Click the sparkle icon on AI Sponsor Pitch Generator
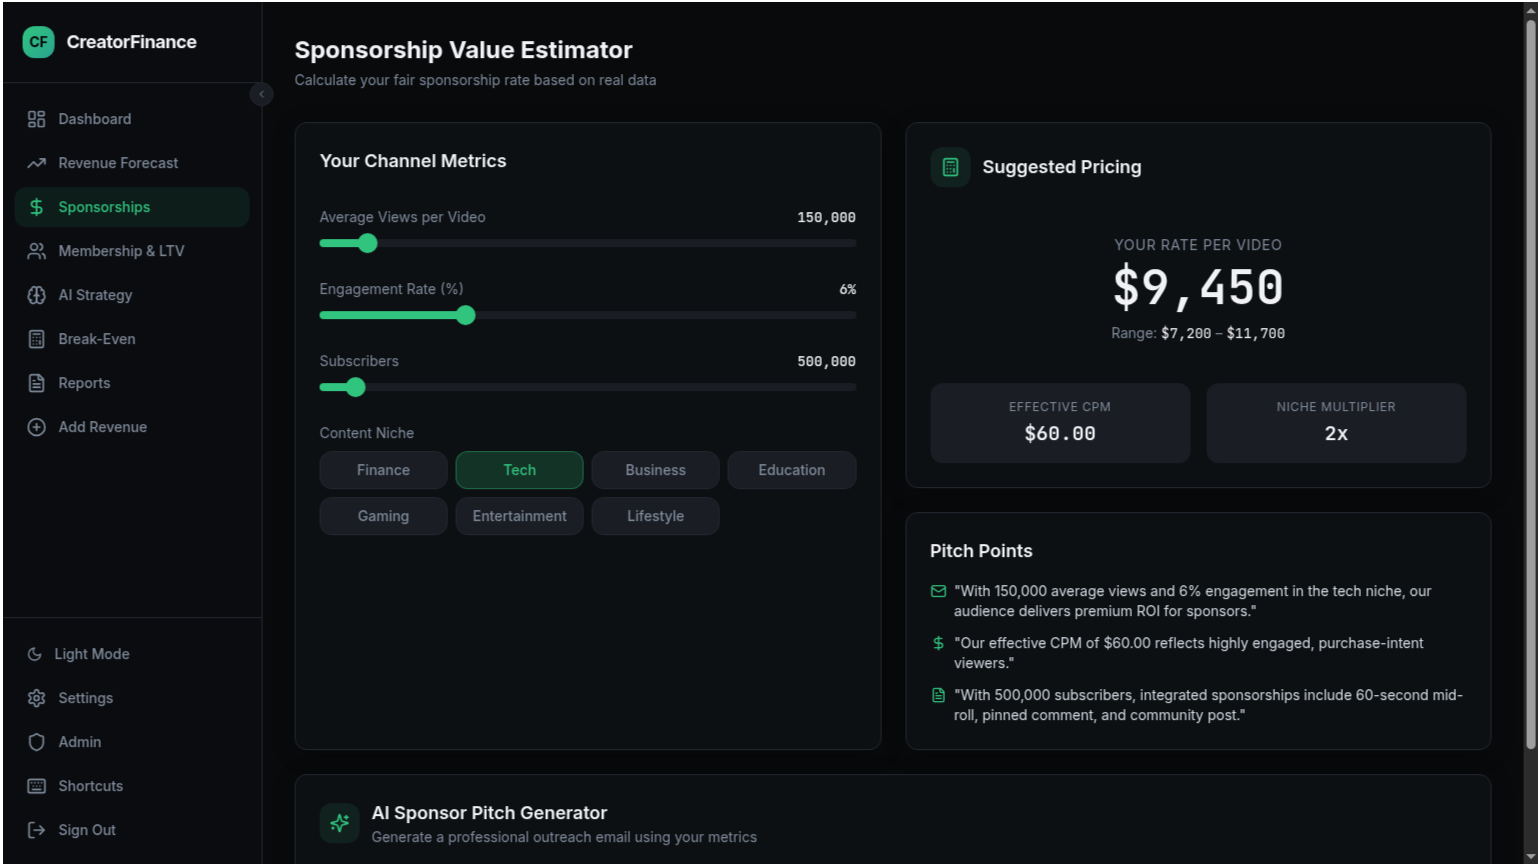The width and height of the screenshot is (1538, 864). click(x=340, y=822)
